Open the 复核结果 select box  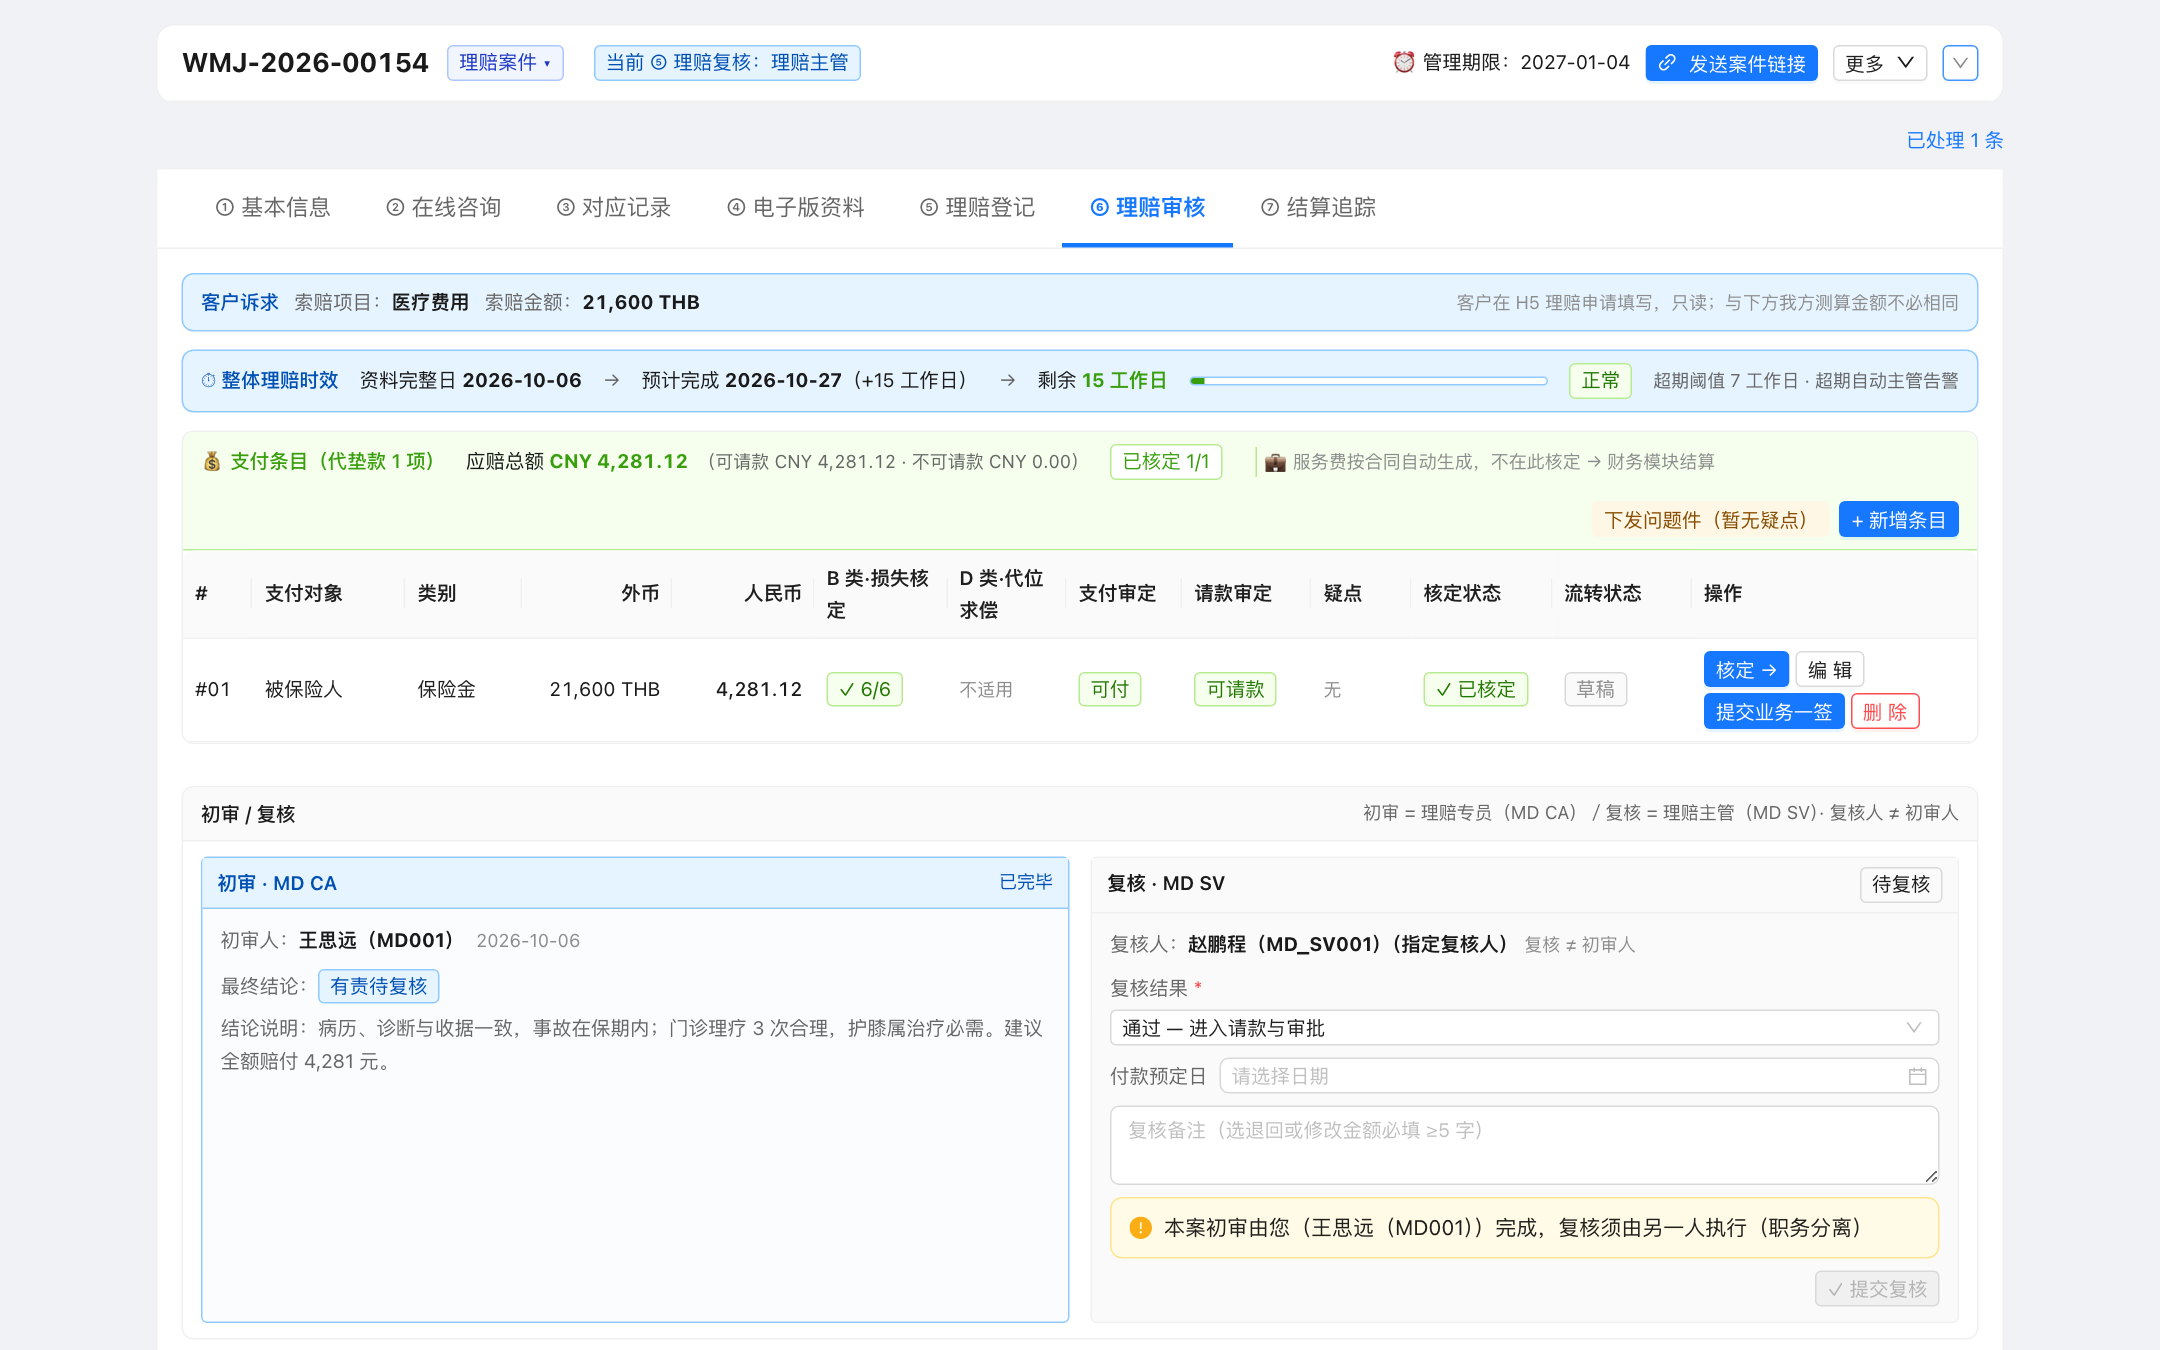[x=1524, y=1028]
